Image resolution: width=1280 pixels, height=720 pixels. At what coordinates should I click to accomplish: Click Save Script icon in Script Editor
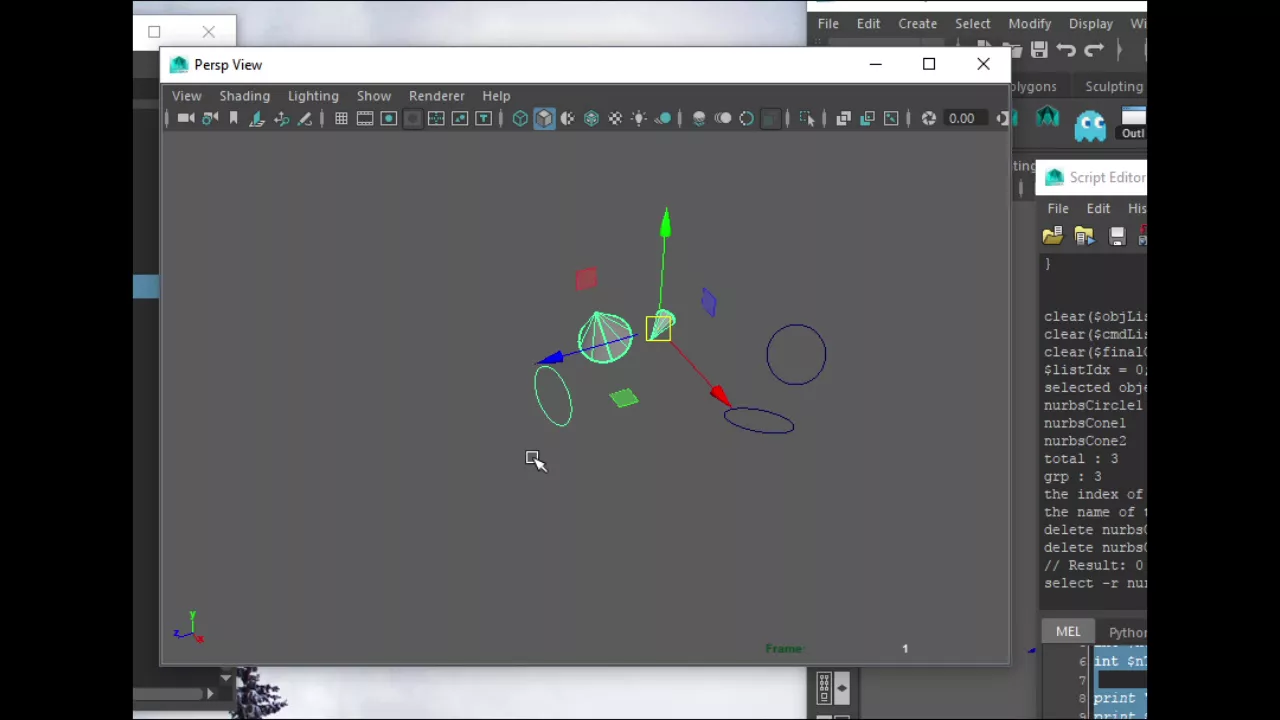[x=1117, y=236]
